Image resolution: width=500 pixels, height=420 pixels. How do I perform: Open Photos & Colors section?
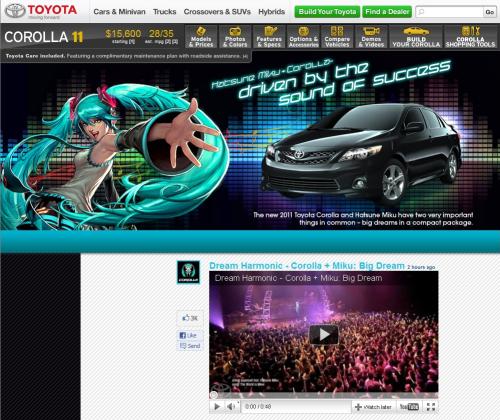tap(235, 37)
